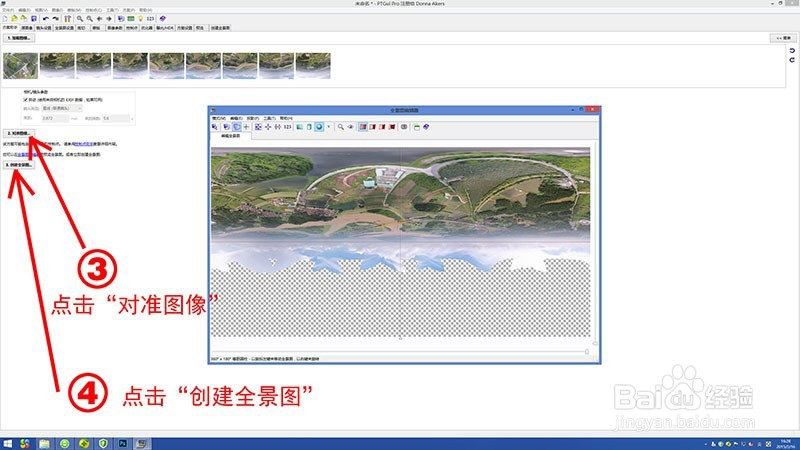Click the crop factor input field

(116, 118)
